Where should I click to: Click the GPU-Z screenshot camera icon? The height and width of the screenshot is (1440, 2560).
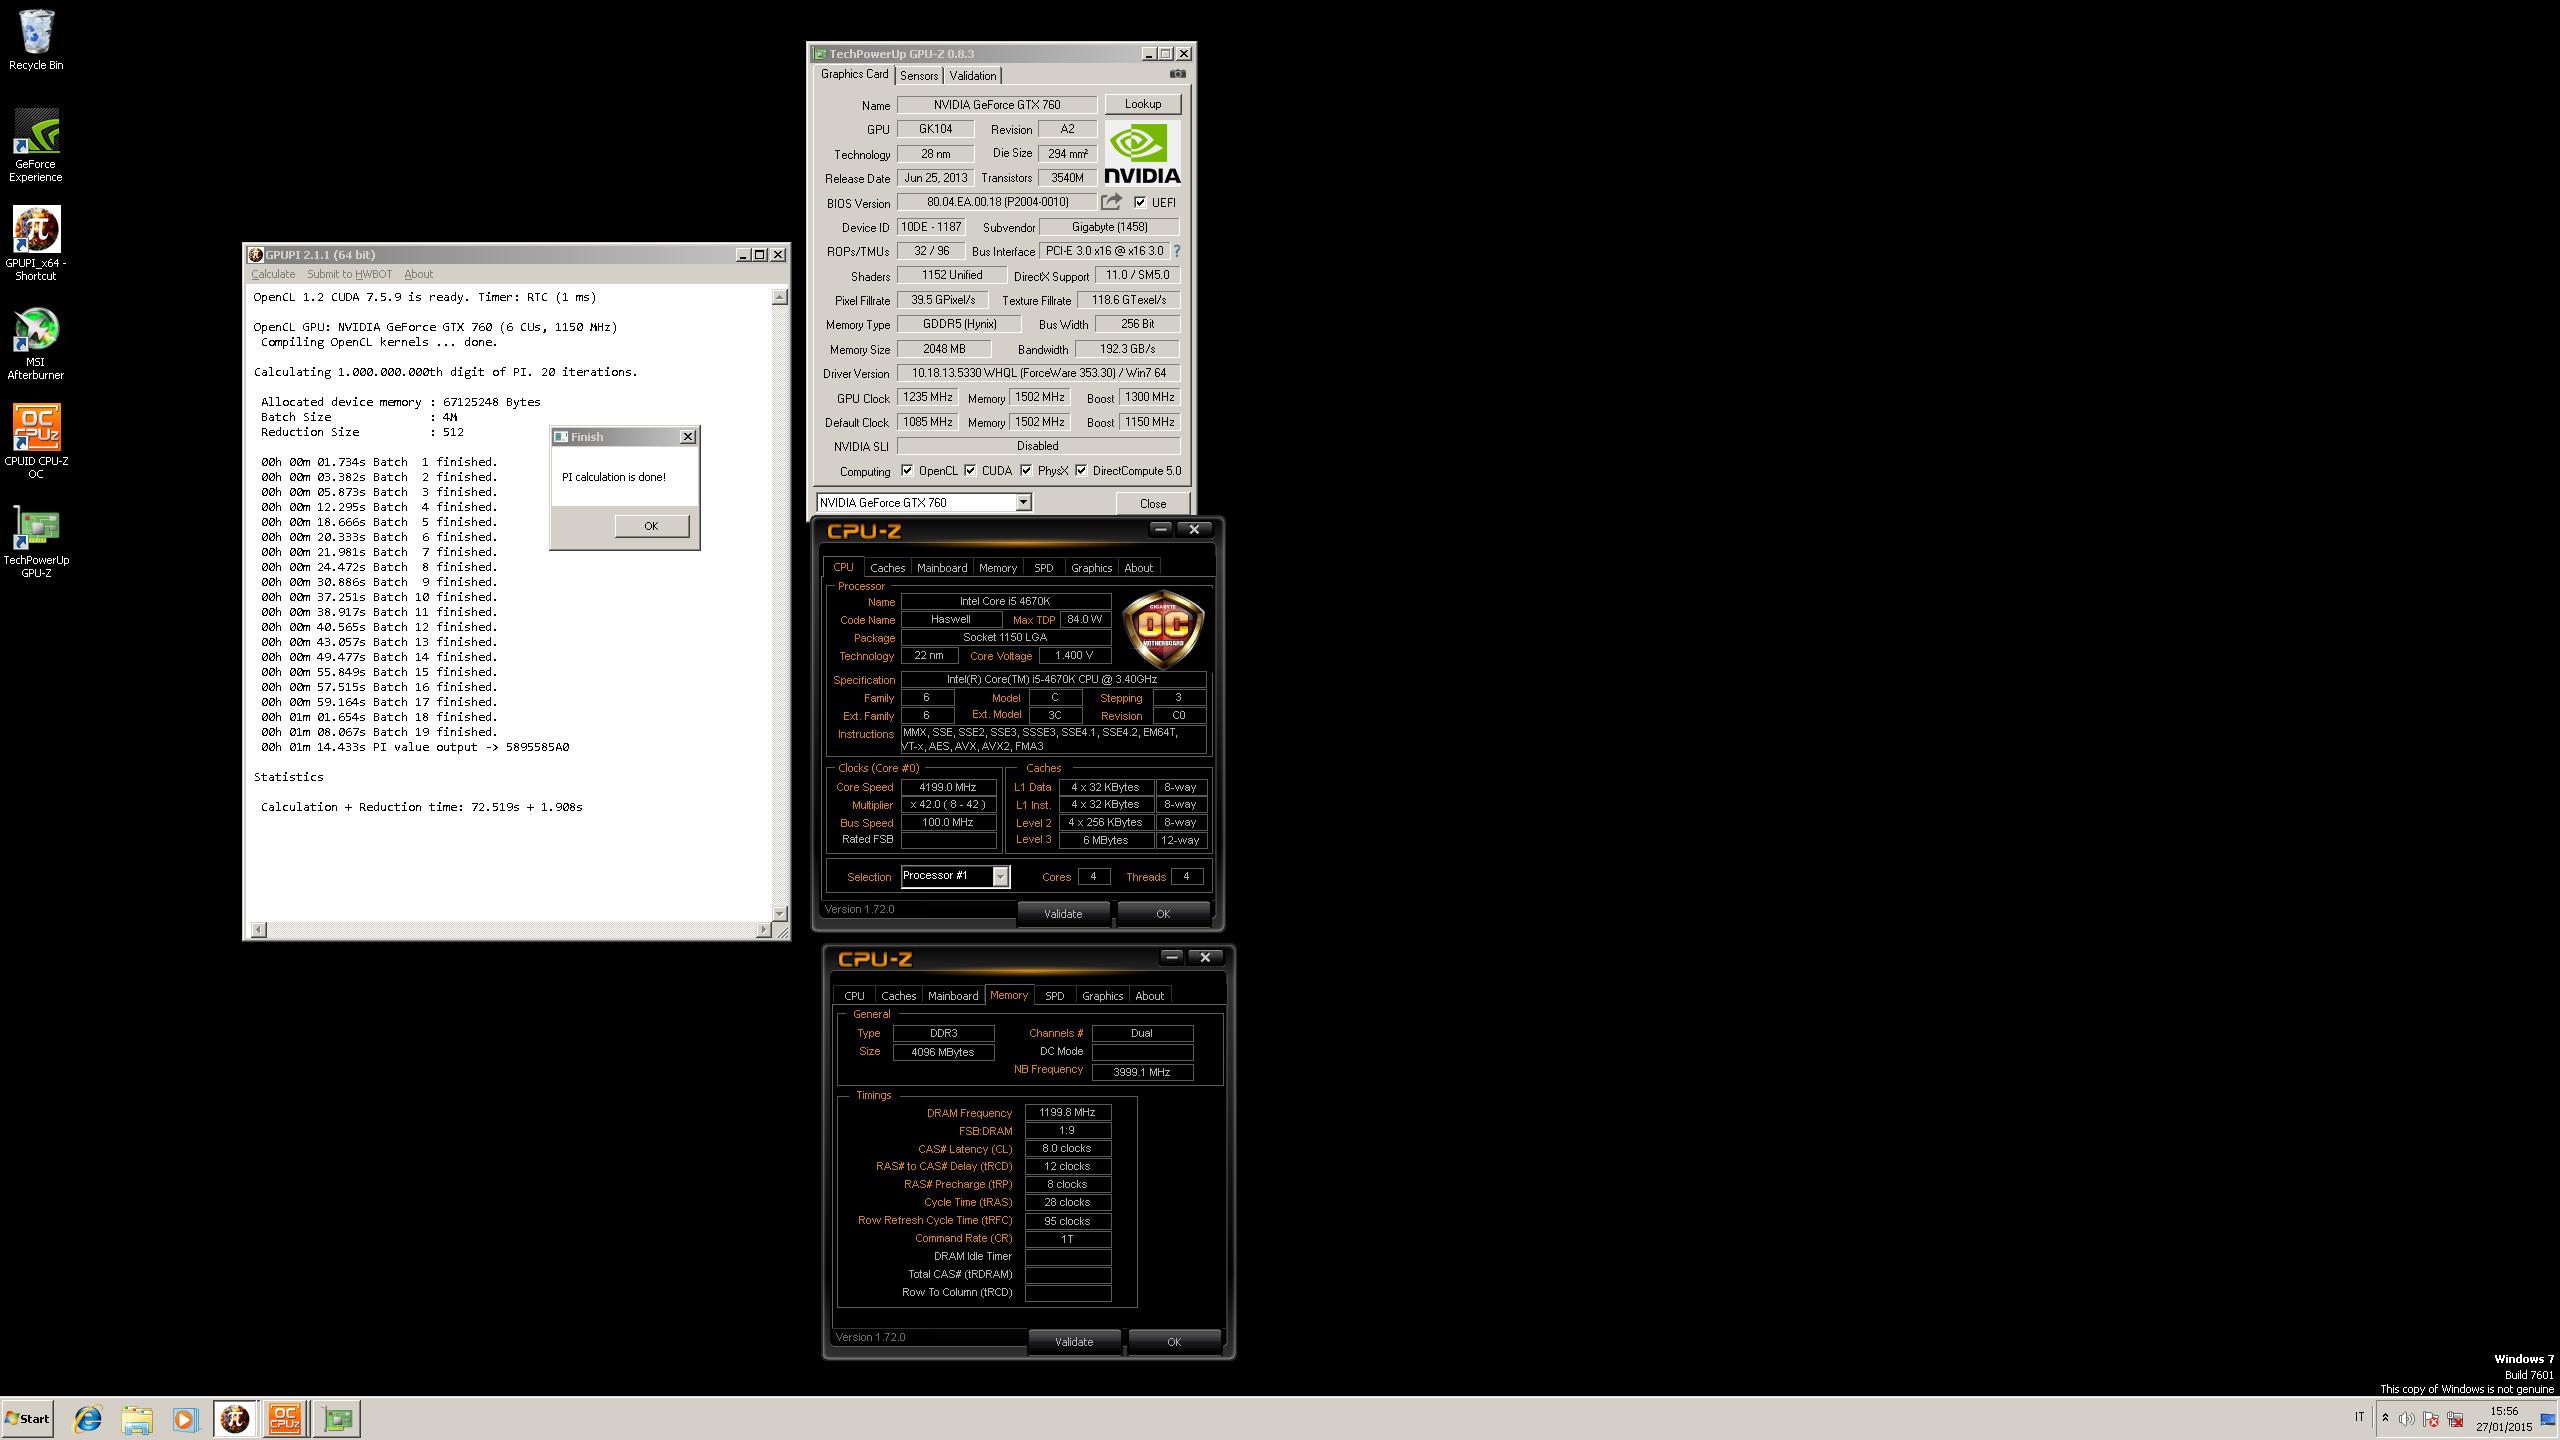pyautogui.click(x=1178, y=74)
